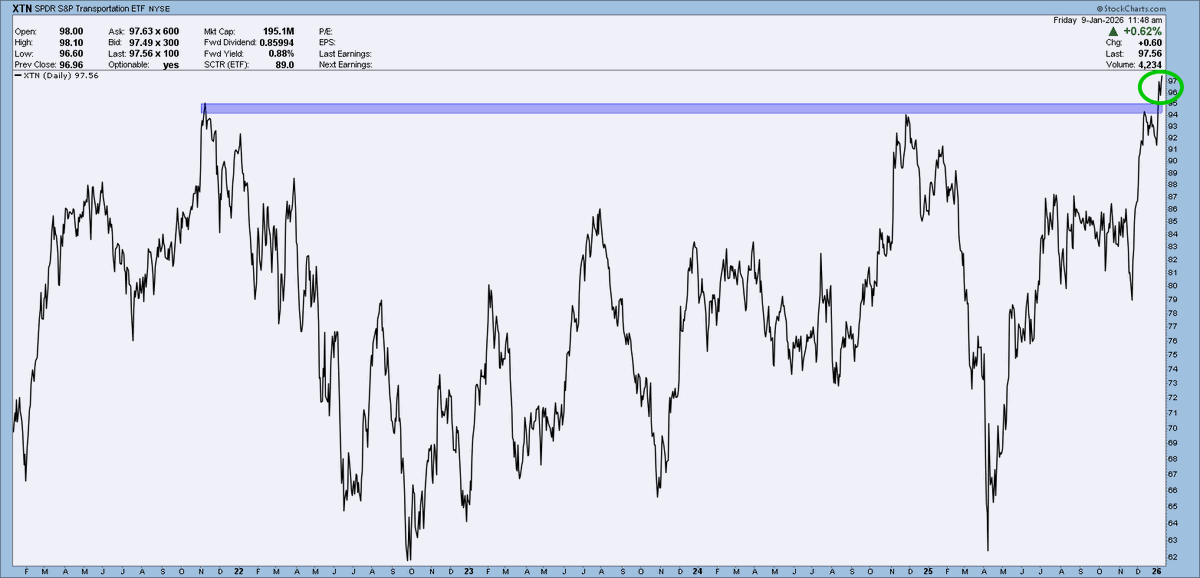Click the Last price 97.56 at right
The width and height of the screenshot is (1200, 578).
click(x=1150, y=54)
